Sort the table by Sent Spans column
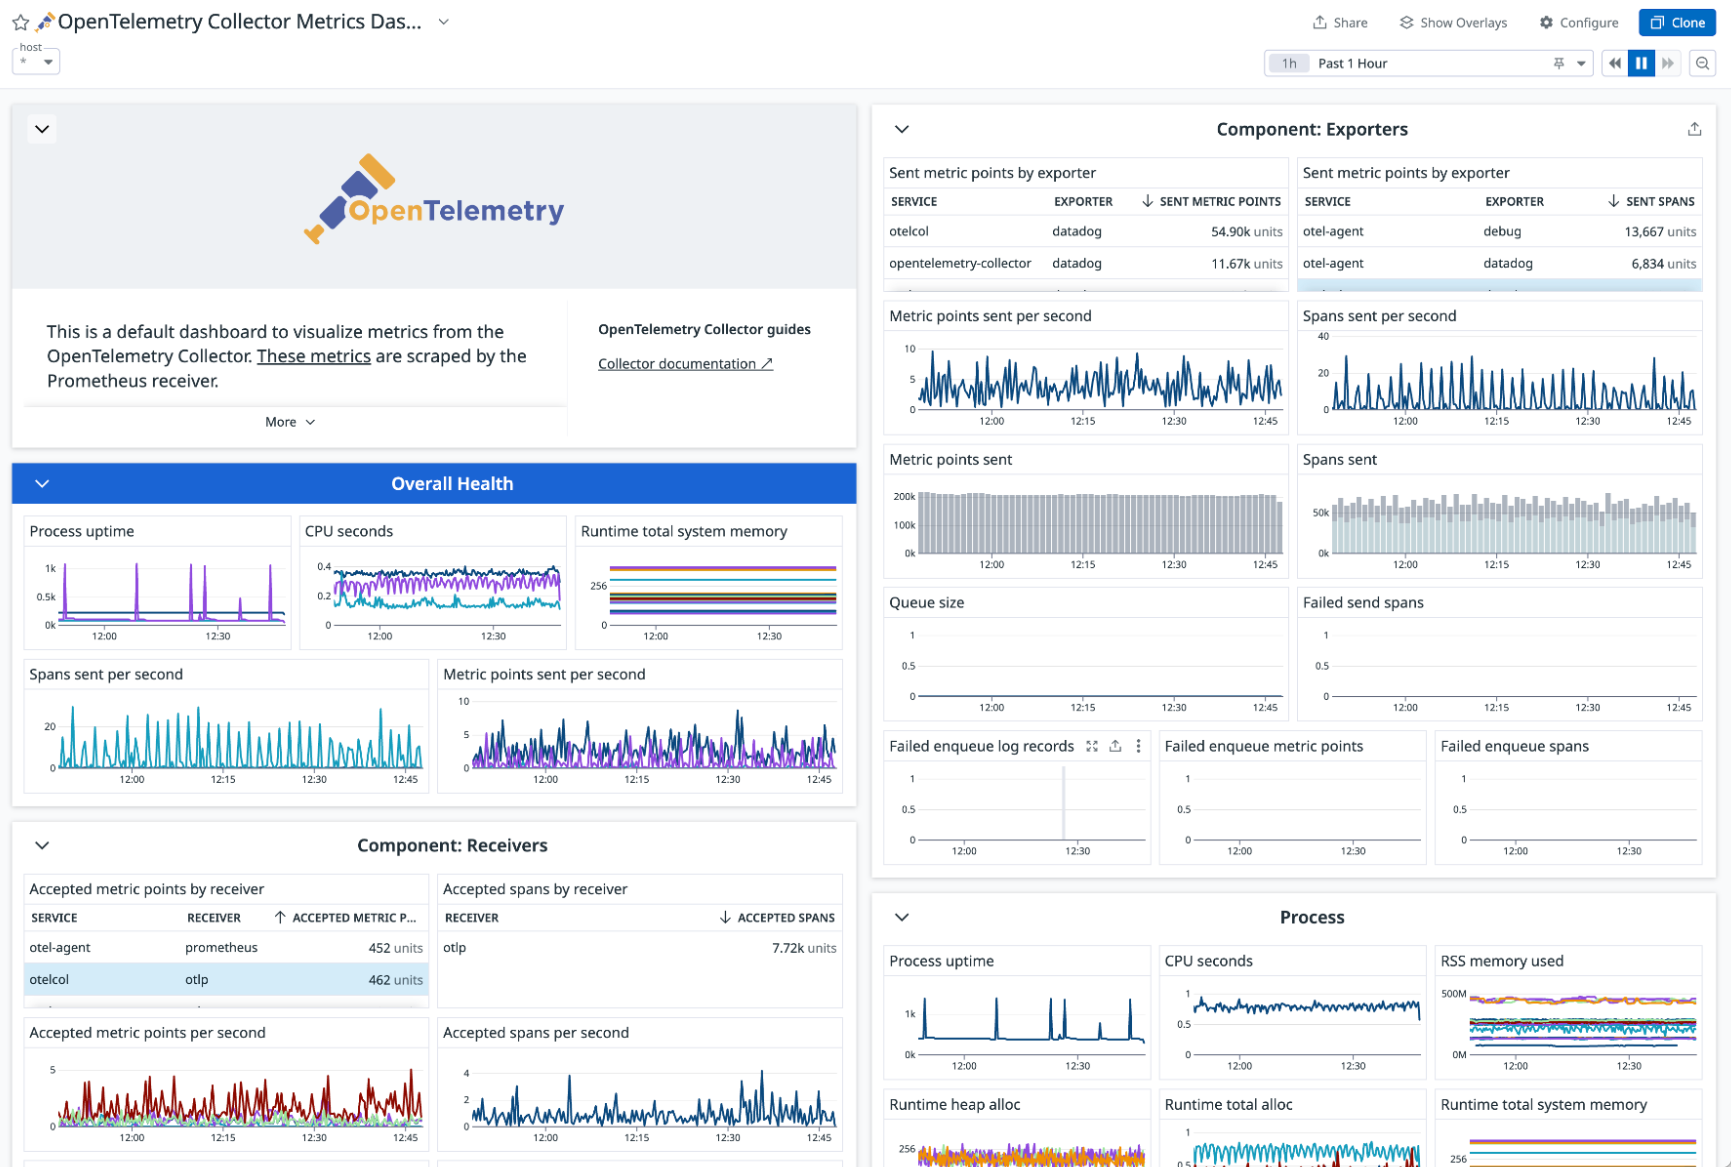The height and width of the screenshot is (1167, 1731). 1659,201
